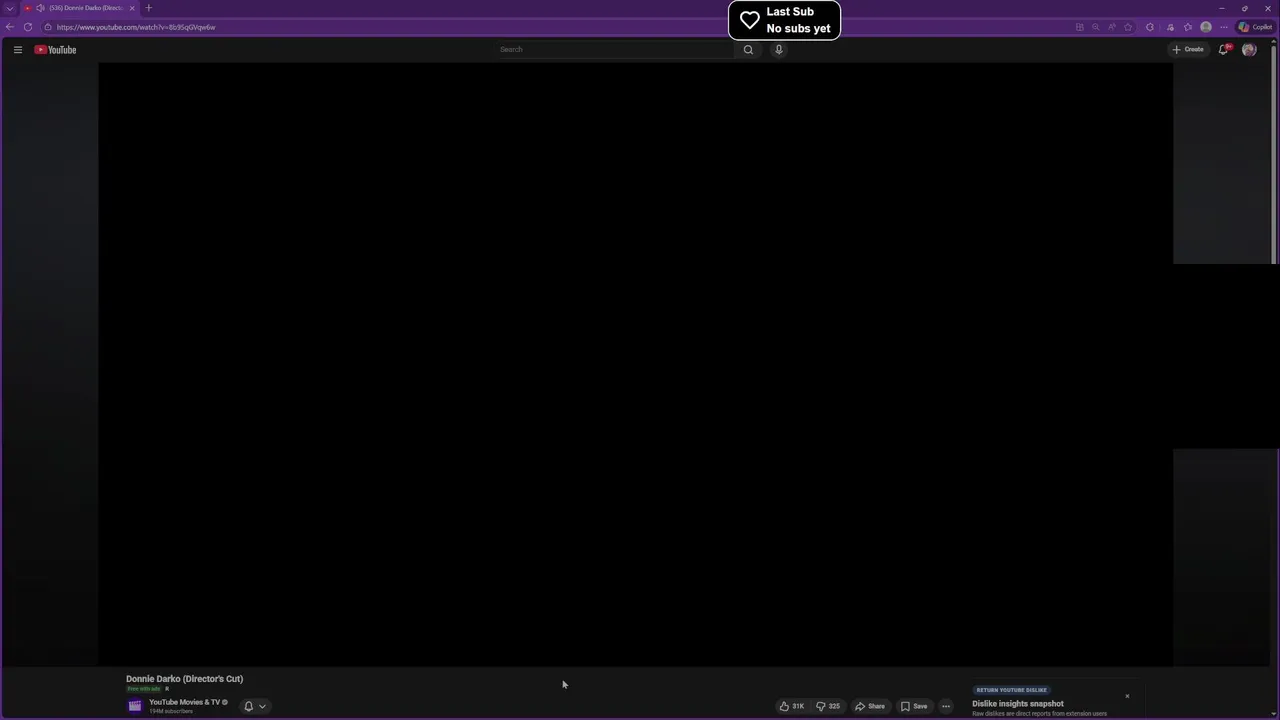Like the video with the thumbs-up button
The height and width of the screenshot is (720, 1280).
click(792, 706)
